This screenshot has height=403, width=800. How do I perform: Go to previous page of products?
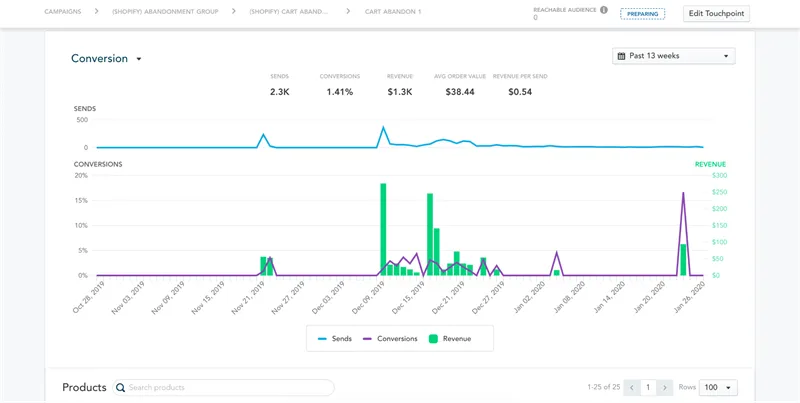[632, 388]
